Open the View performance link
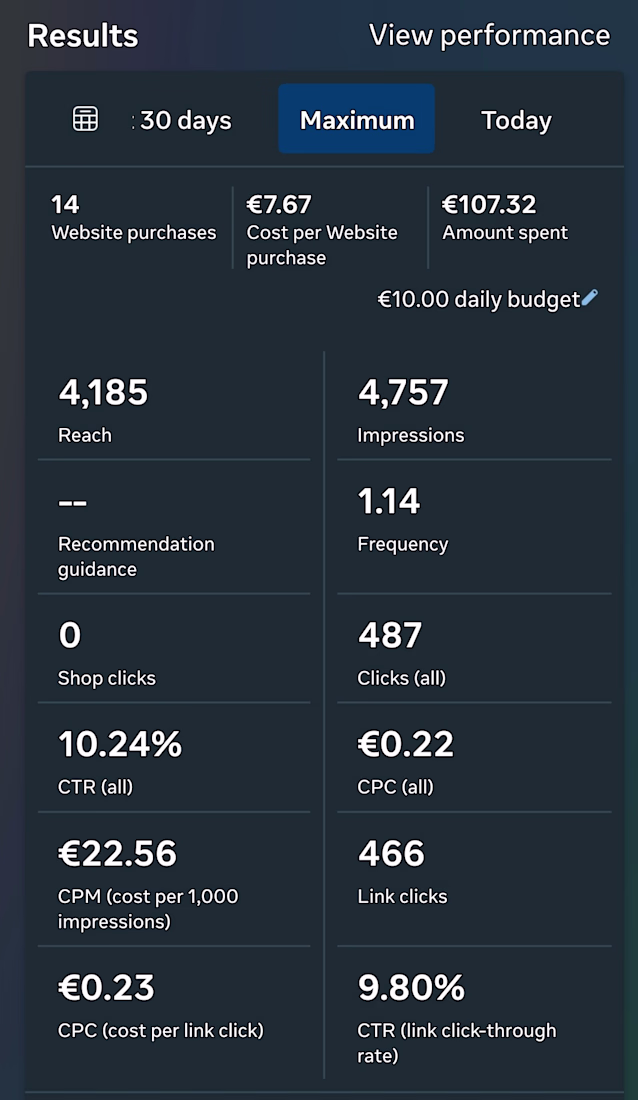The height and width of the screenshot is (1100, 638). pyautogui.click(x=489, y=36)
